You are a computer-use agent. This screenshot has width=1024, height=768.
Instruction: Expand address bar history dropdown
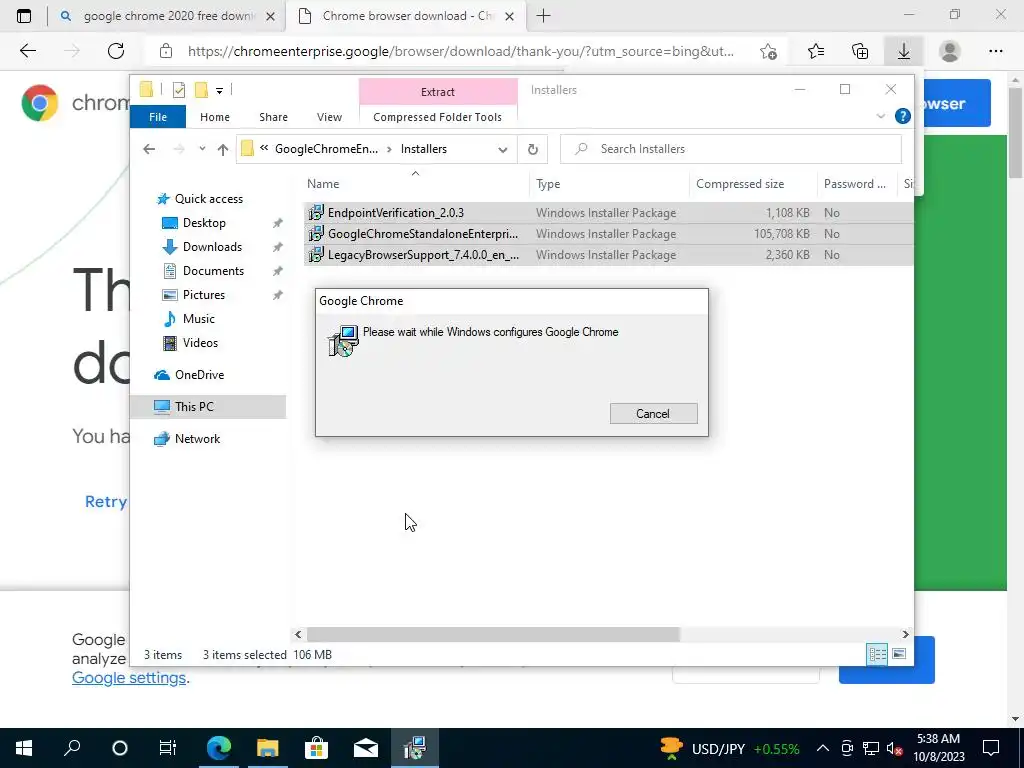(502, 150)
